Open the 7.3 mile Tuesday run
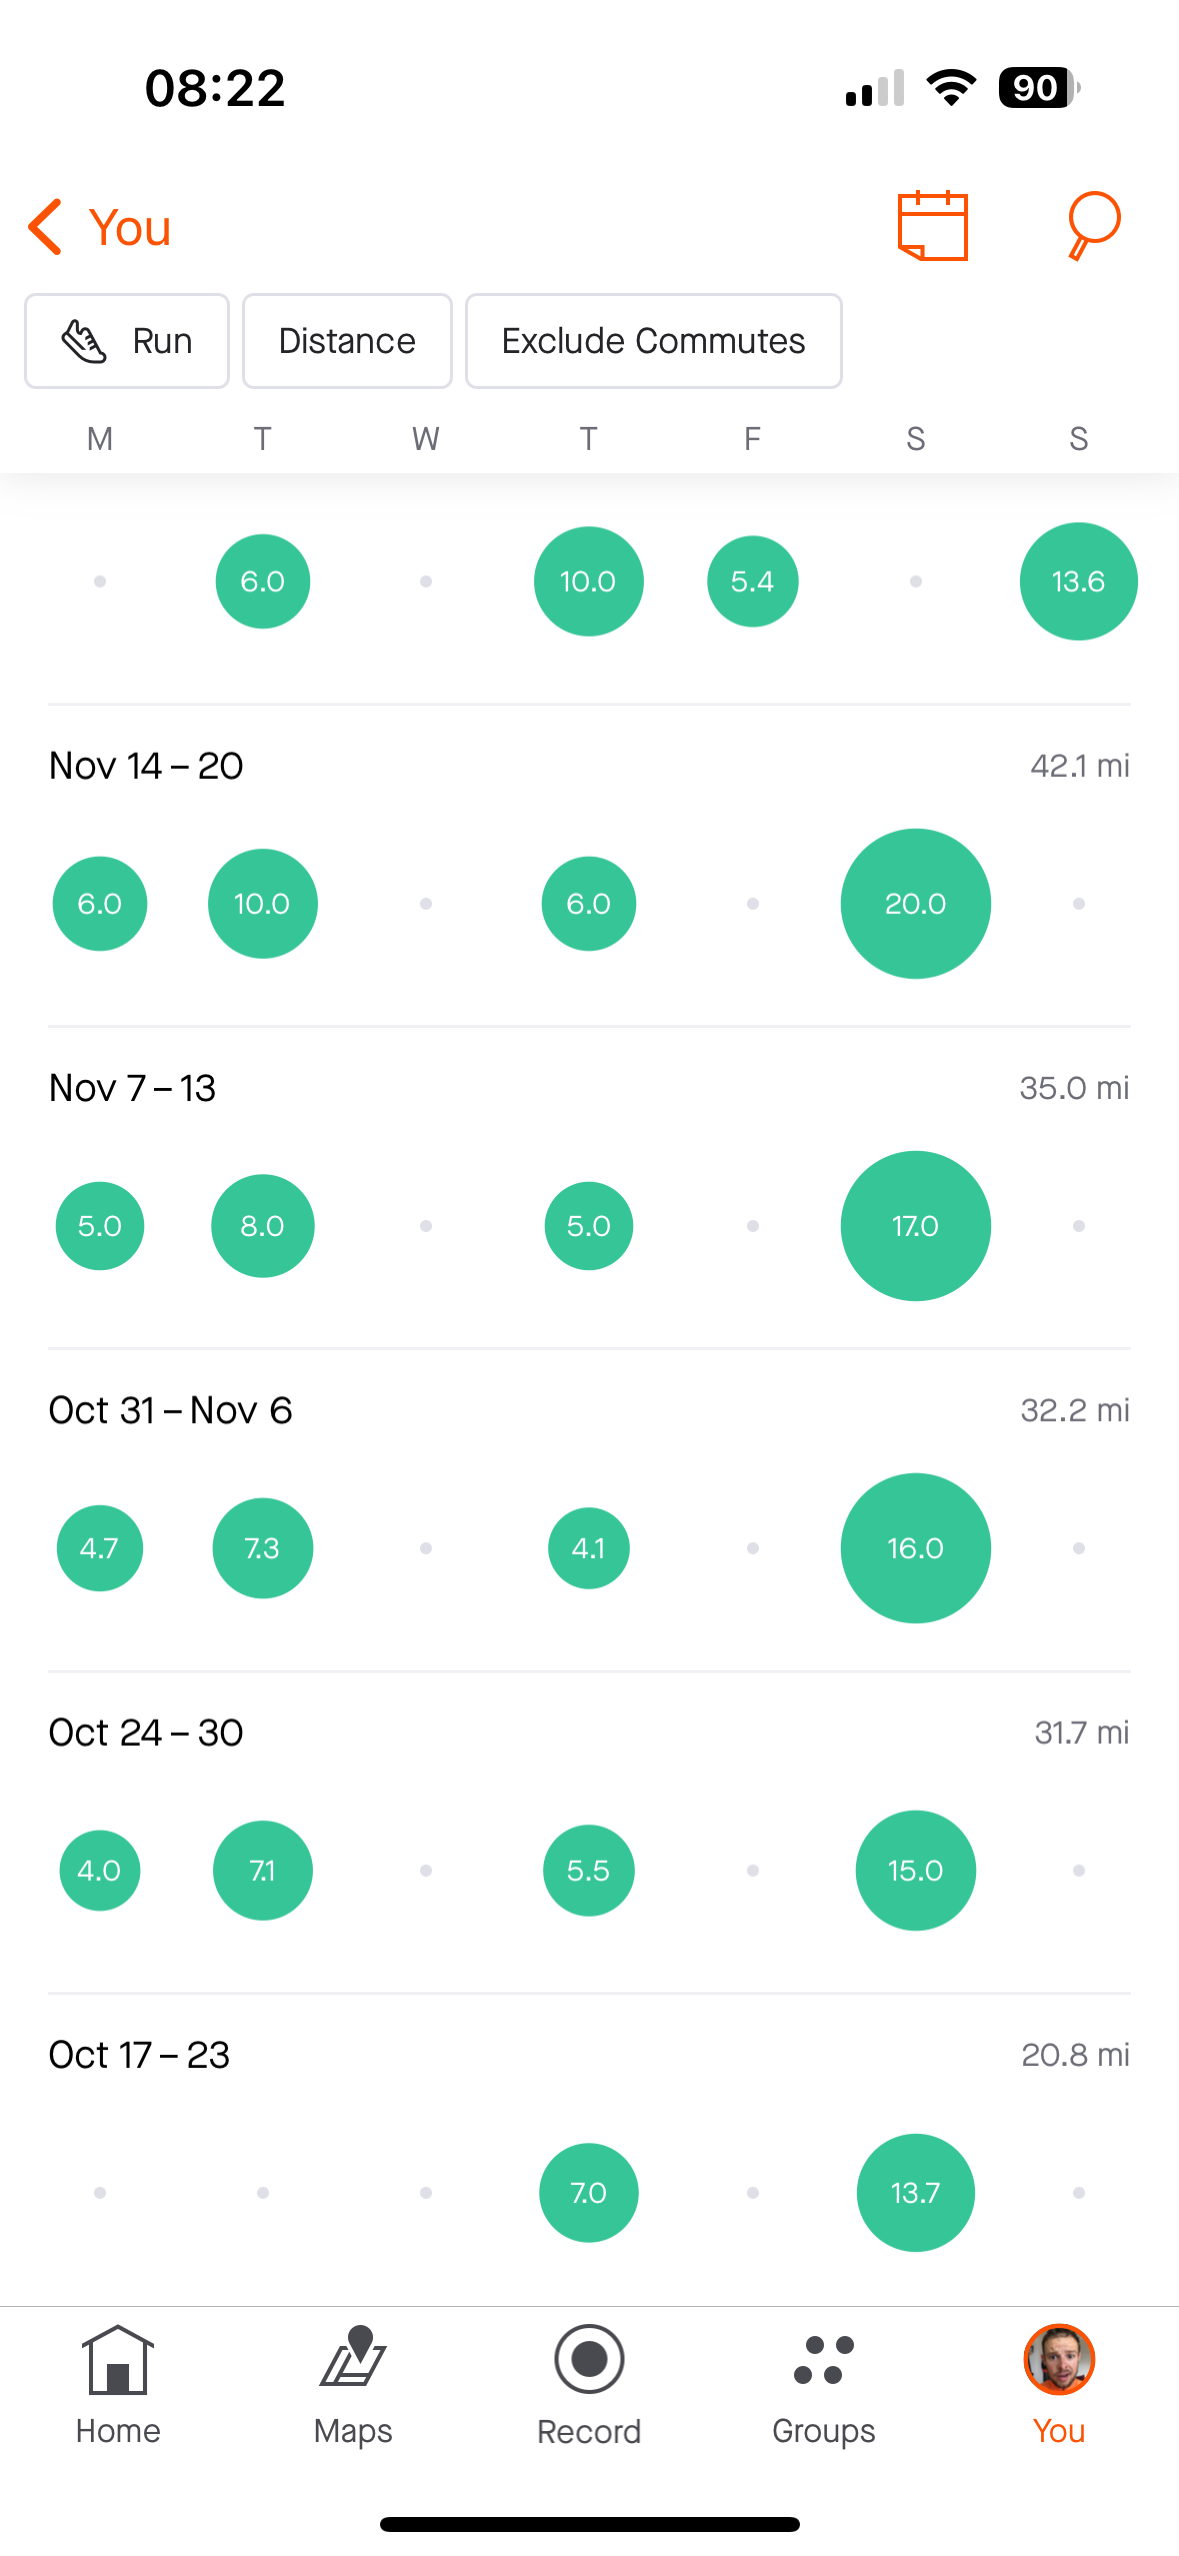The image size is (1179, 2556). tap(262, 1548)
